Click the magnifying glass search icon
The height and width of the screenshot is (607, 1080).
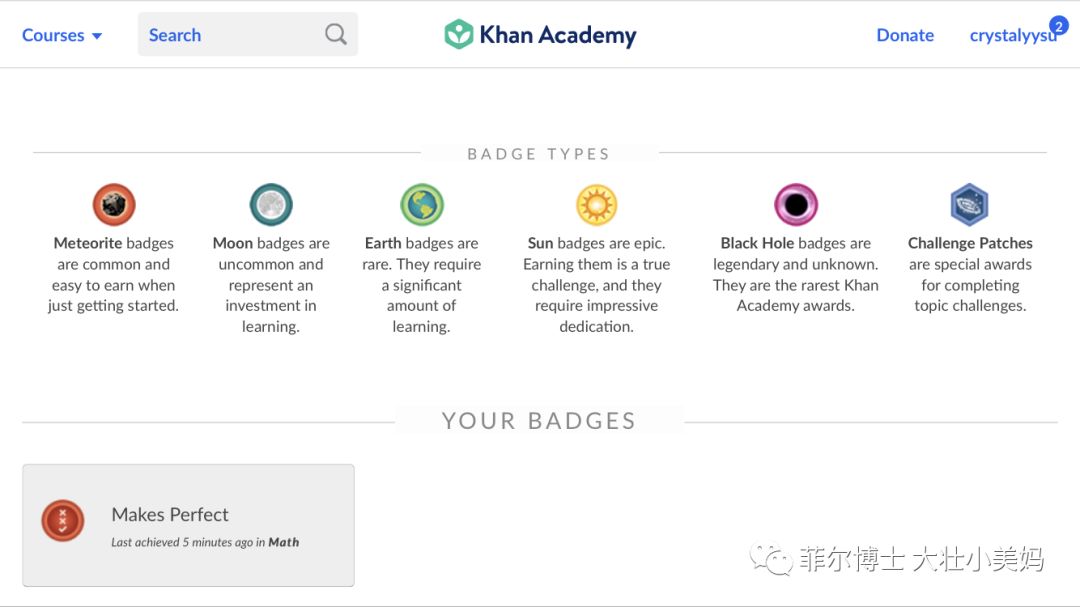click(x=335, y=34)
